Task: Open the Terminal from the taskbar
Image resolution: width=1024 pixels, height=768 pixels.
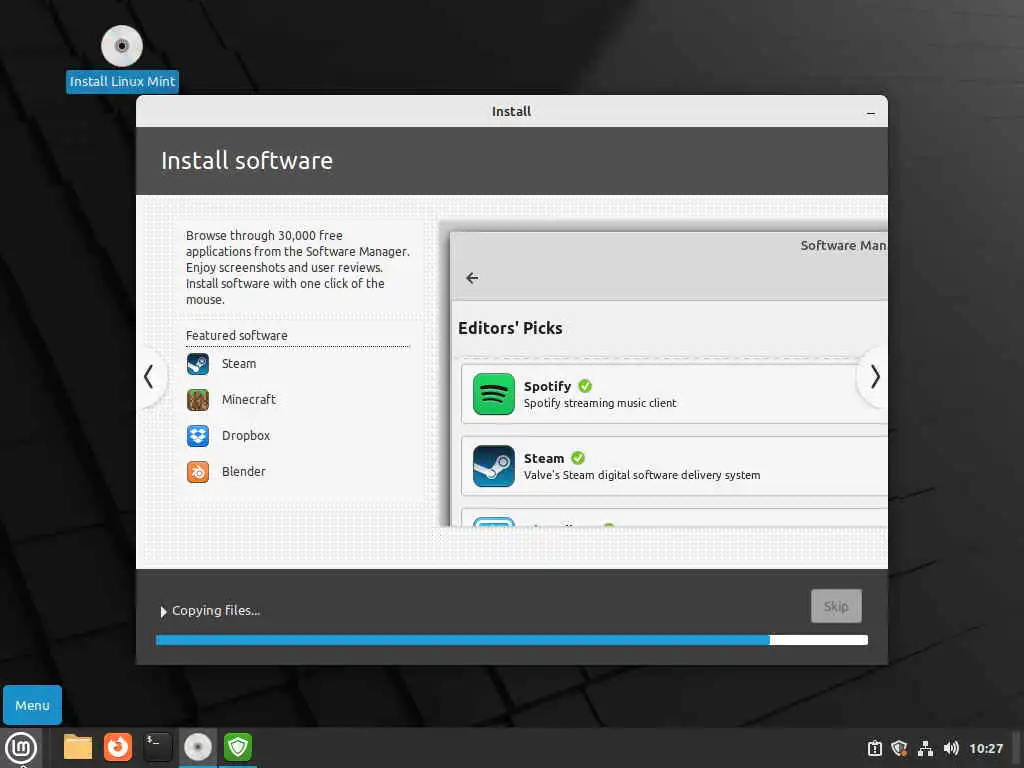Action: coord(157,747)
